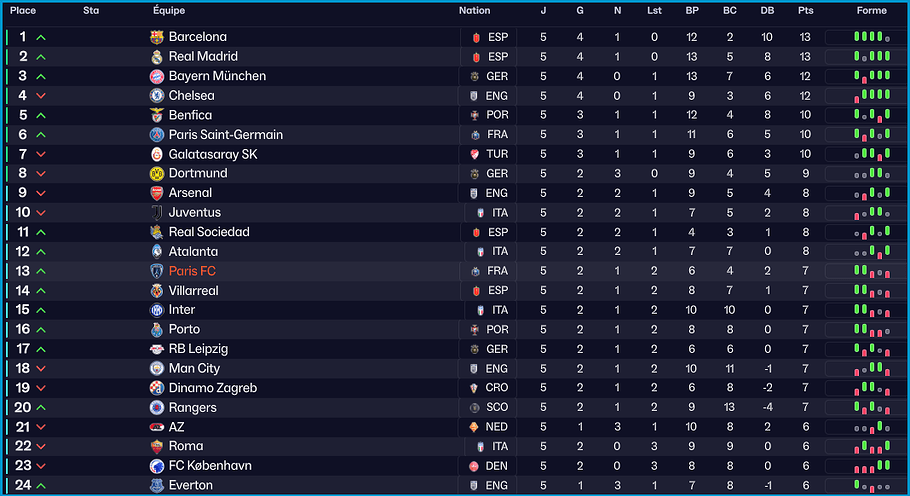Sort table by Pts column header
This screenshot has width=910, height=496.
(x=806, y=11)
